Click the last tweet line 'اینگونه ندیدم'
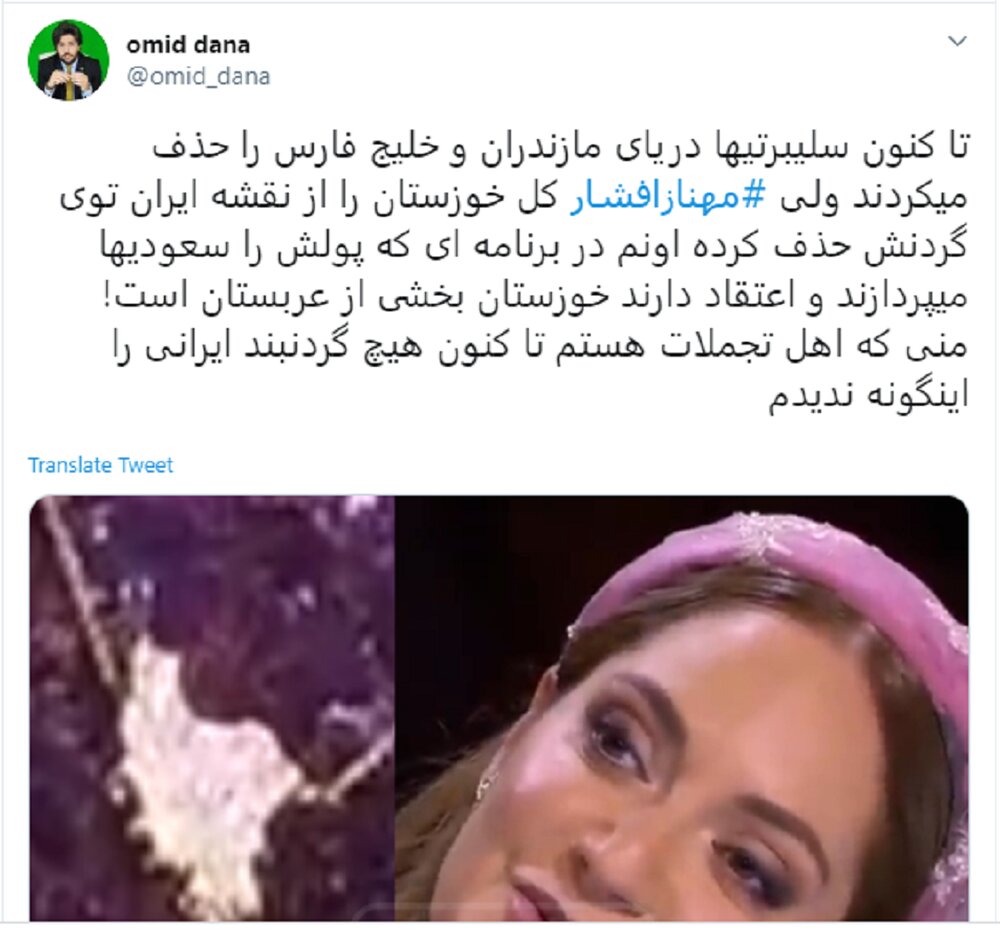Image resolution: width=1000 pixels, height=930 pixels. tap(868, 395)
